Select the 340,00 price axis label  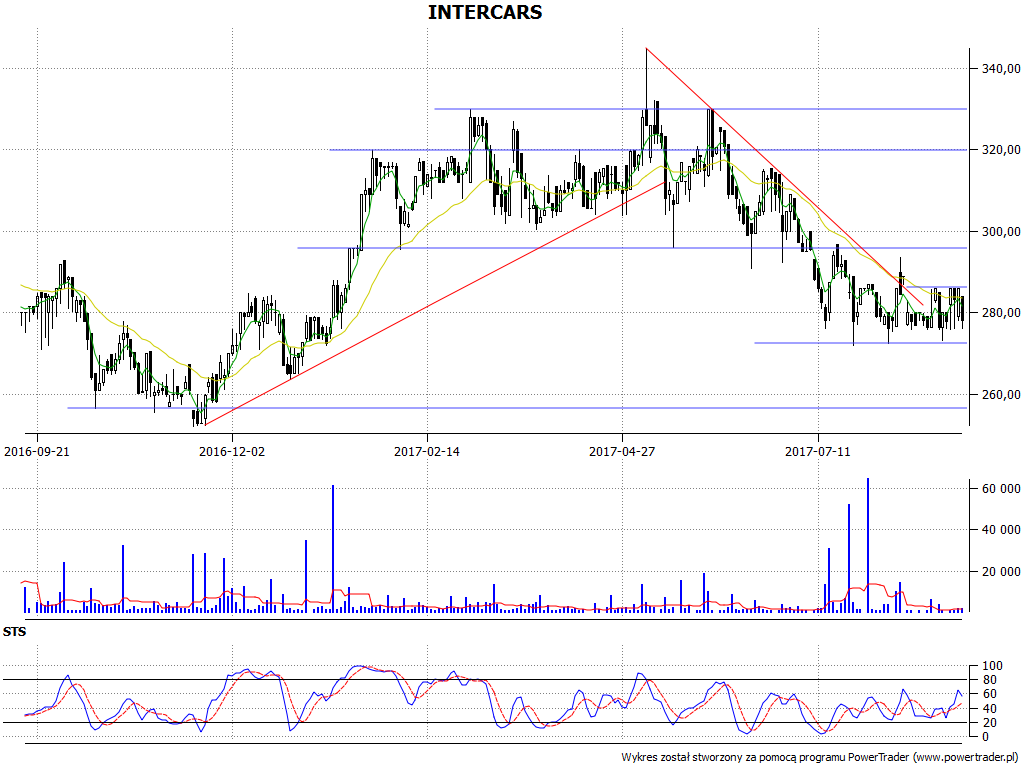(1002, 69)
